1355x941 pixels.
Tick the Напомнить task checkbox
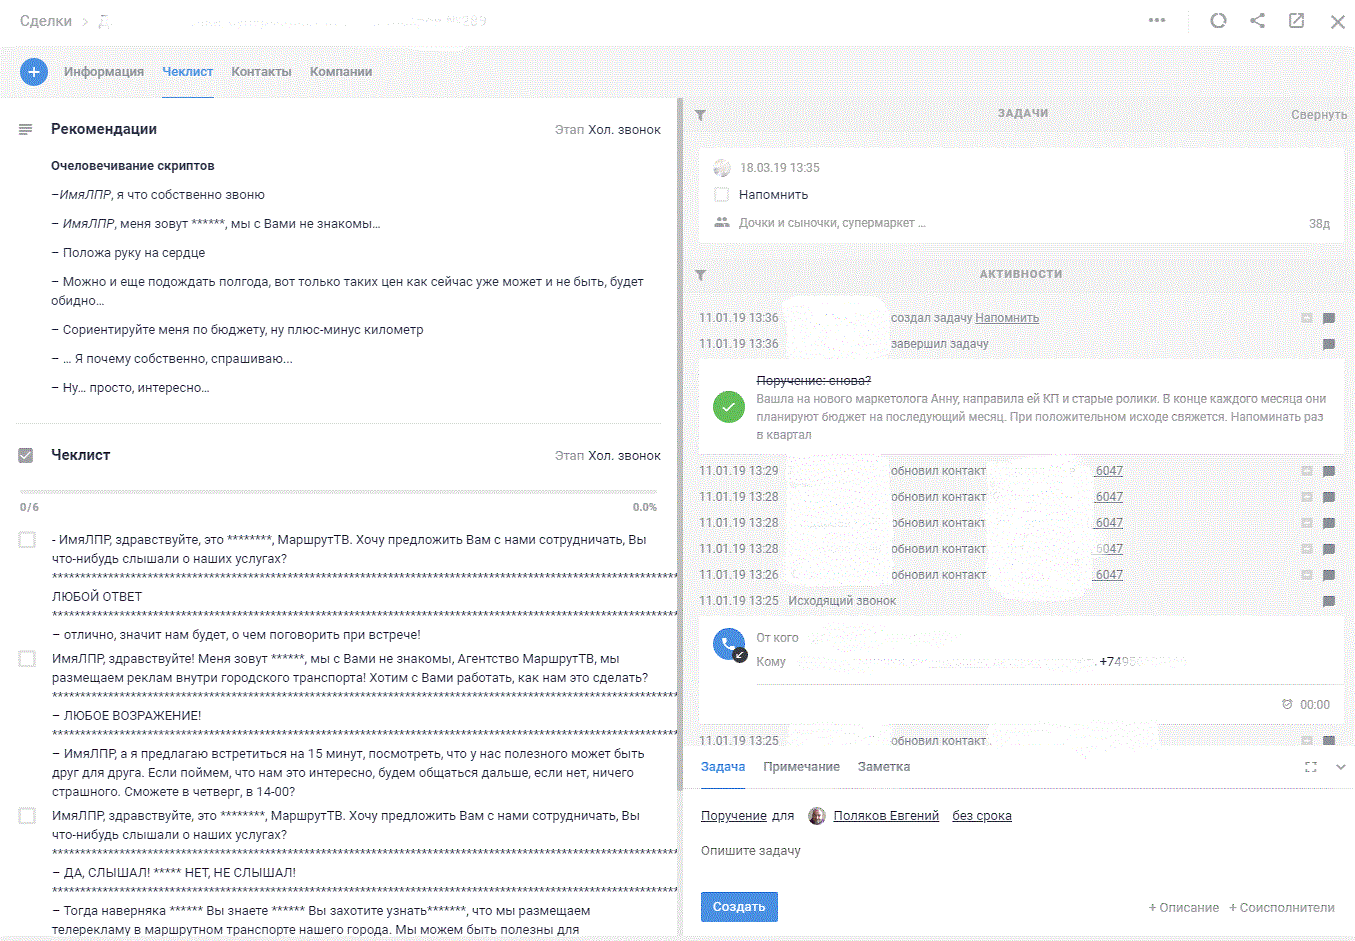(x=721, y=195)
